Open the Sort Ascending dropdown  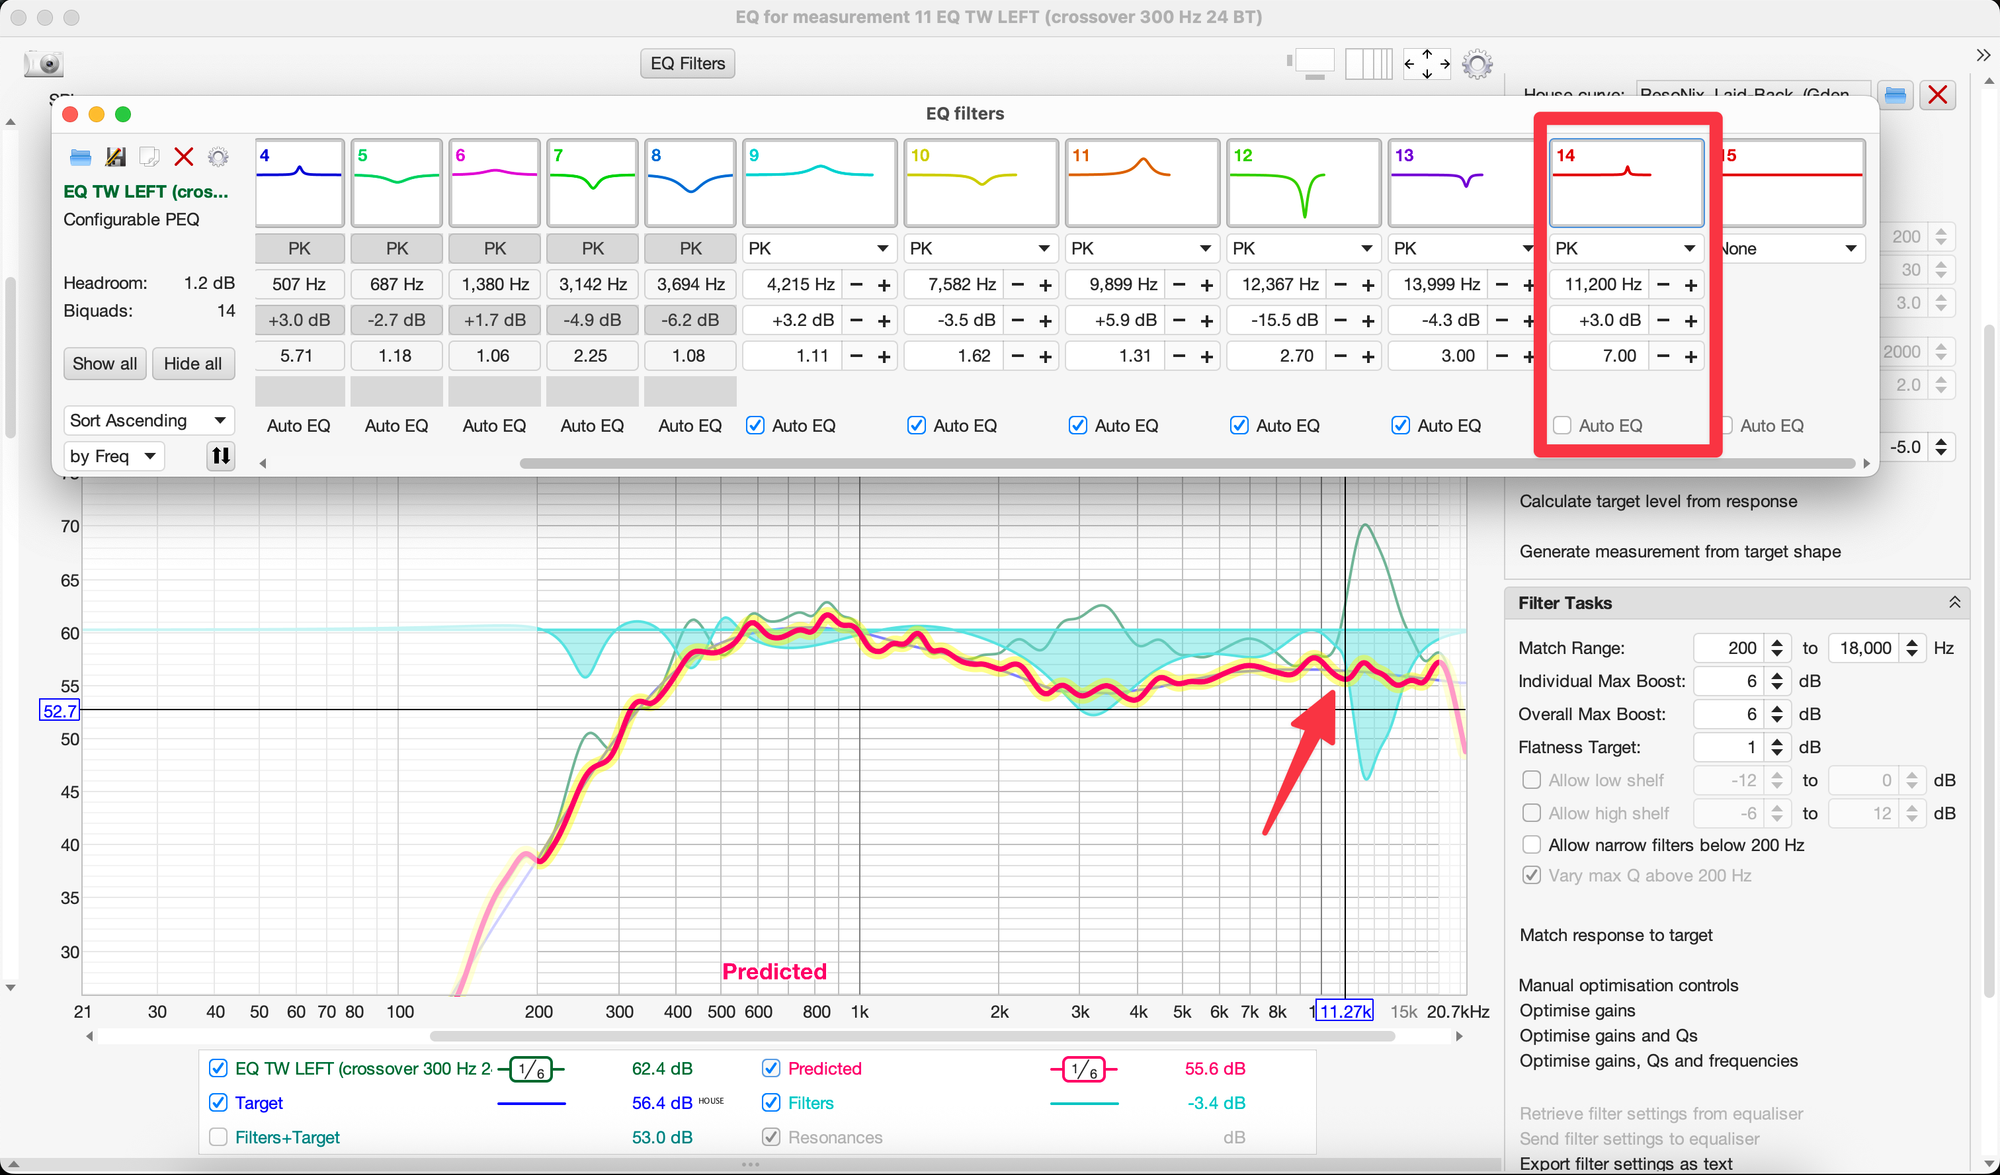(x=148, y=420)
